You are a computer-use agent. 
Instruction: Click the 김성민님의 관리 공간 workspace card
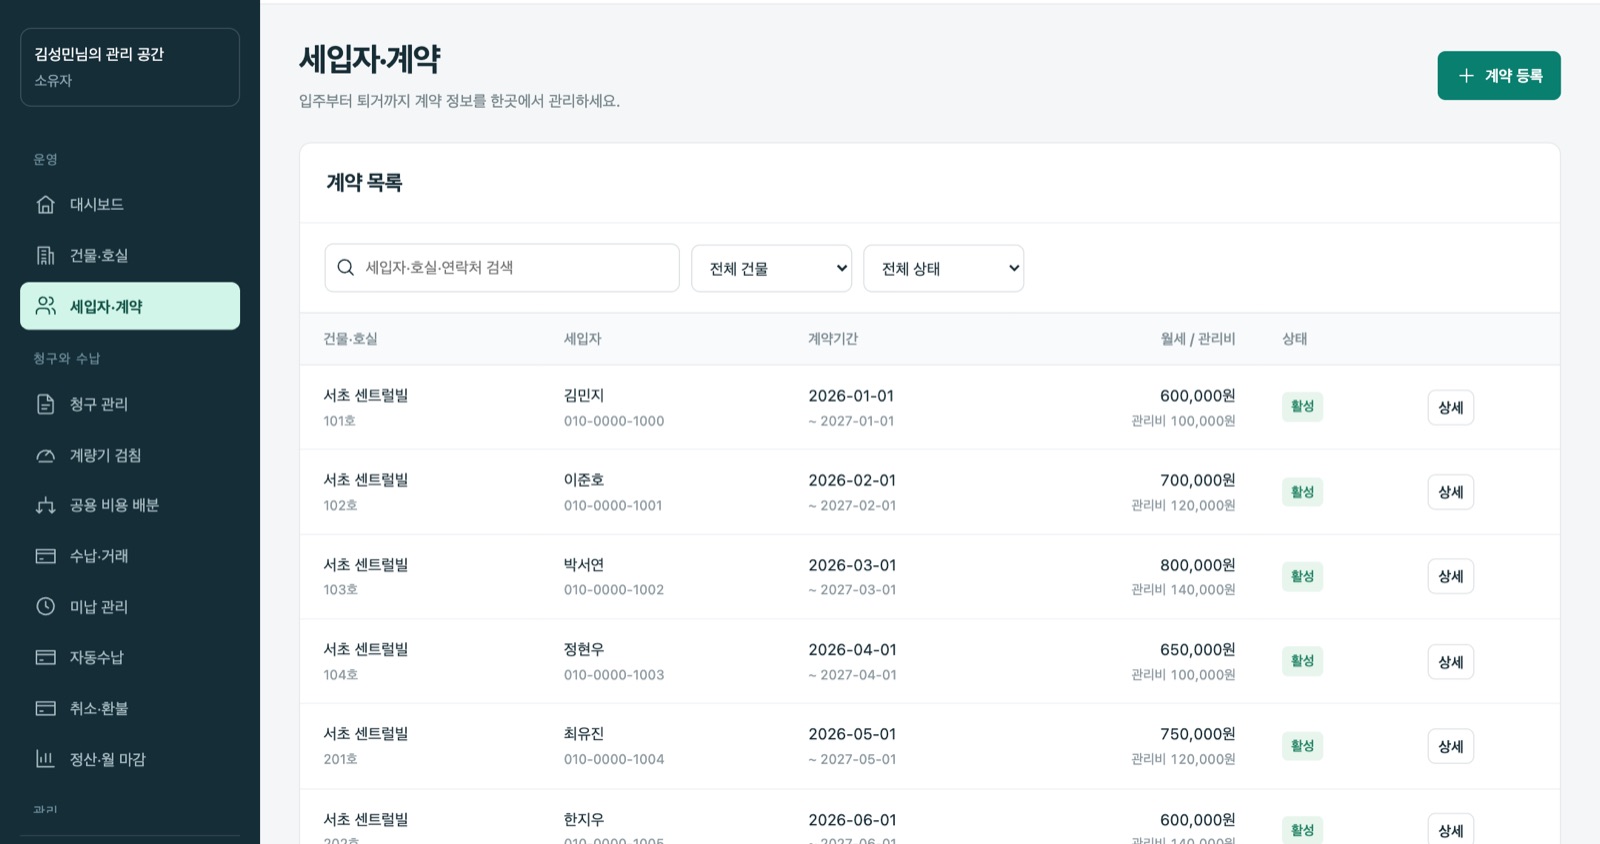[130, 67]
